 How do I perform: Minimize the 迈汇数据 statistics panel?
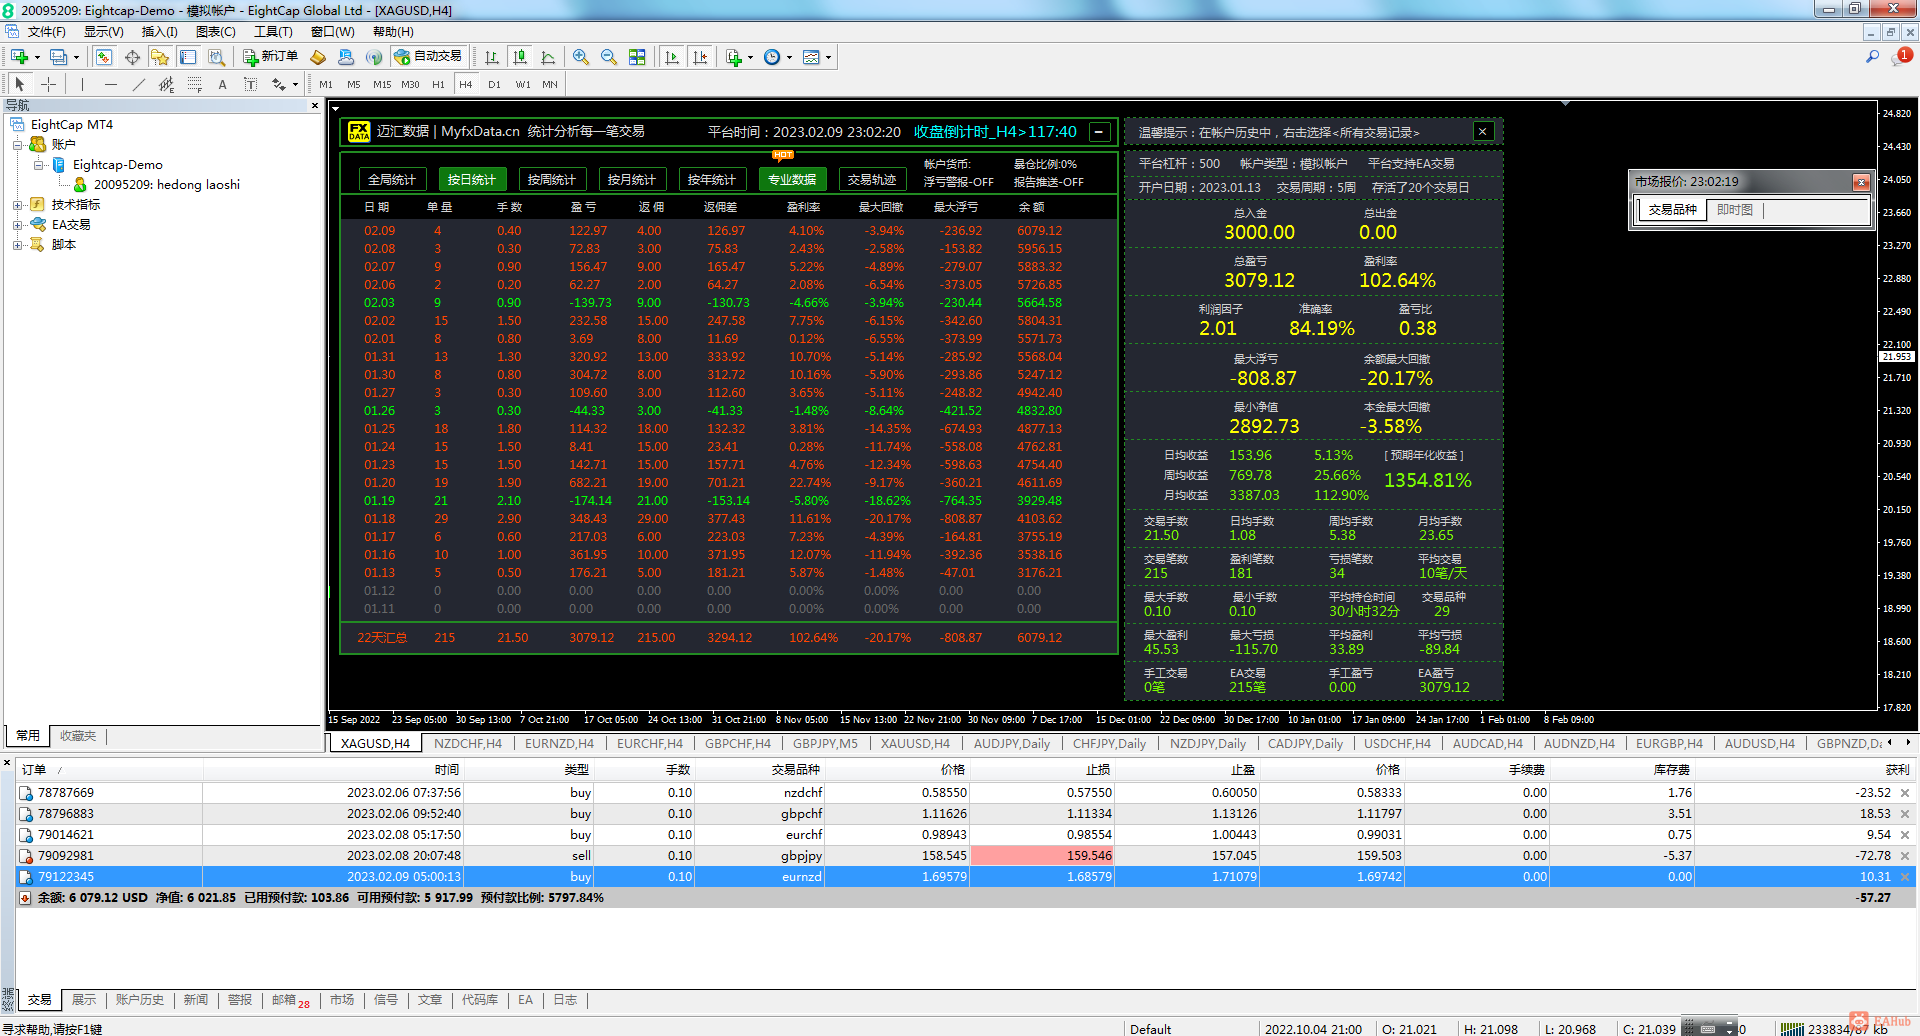pyautogui.click(x=1099, y=132)
